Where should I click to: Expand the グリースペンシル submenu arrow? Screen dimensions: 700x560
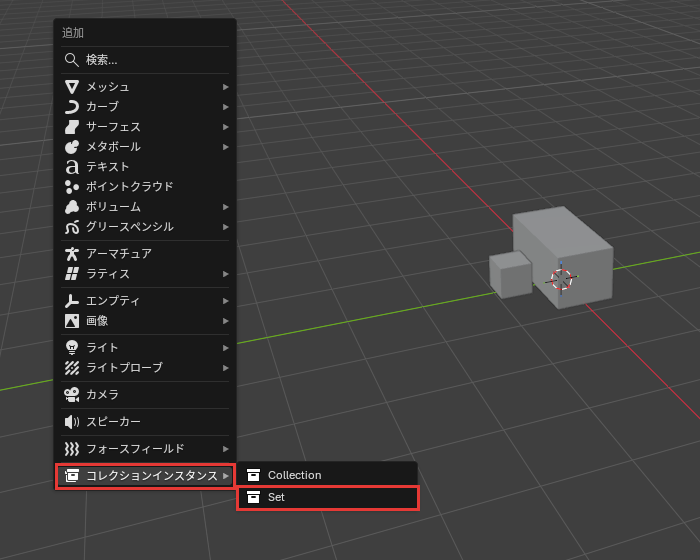[225, 227]
